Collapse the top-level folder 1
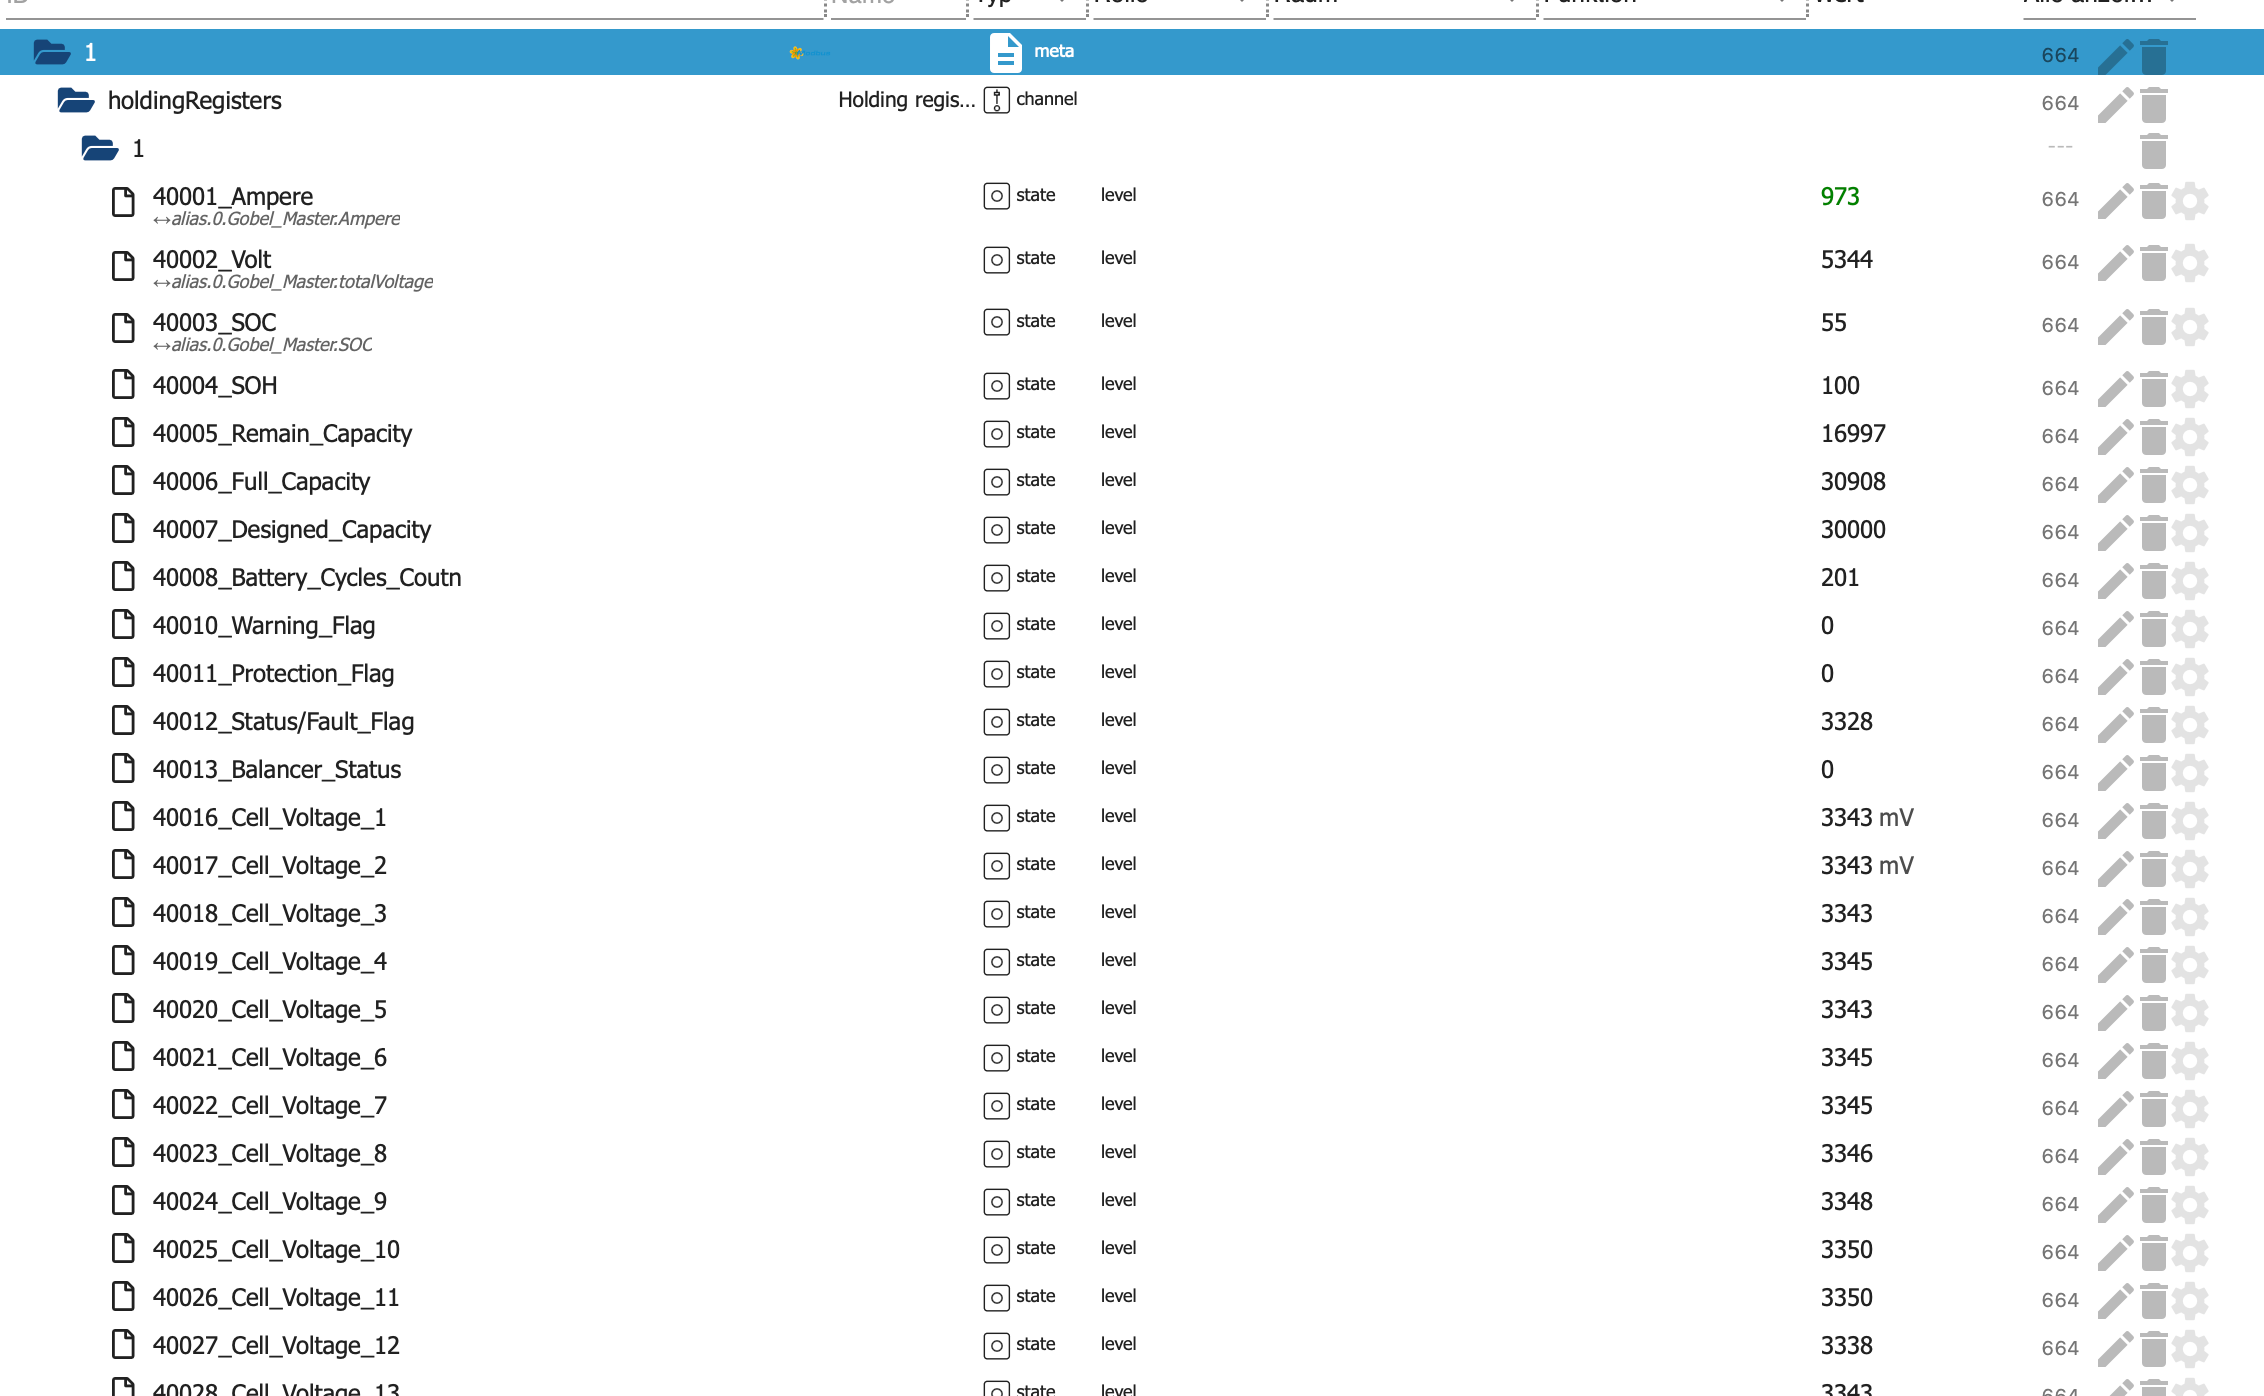Viewport: 2264px width, 1396px height. (51, 52)
